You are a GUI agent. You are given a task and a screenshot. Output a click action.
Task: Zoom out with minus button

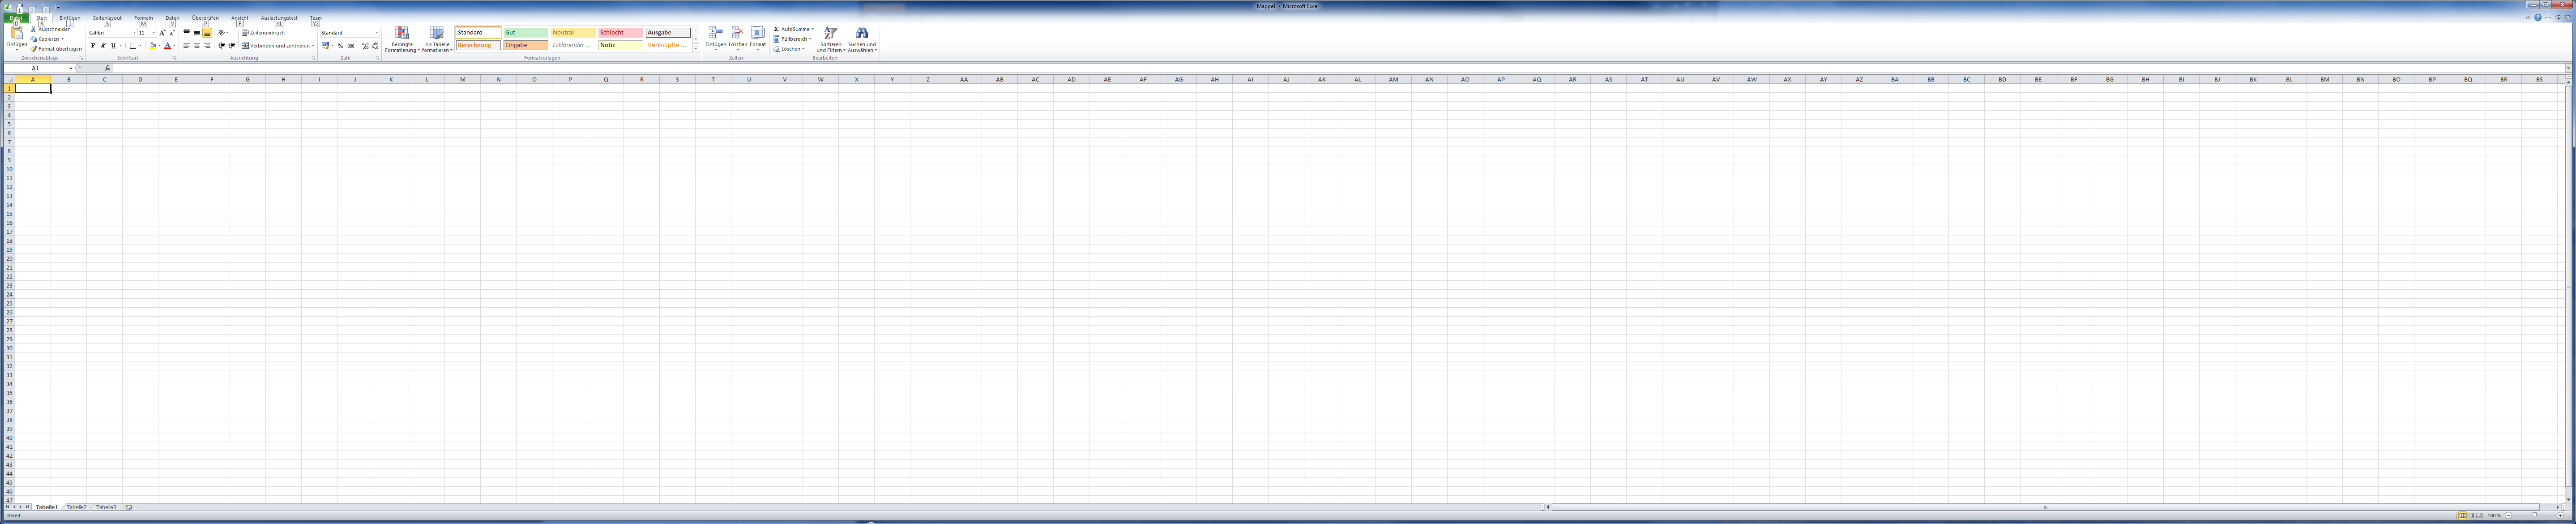pos(2508,516)
